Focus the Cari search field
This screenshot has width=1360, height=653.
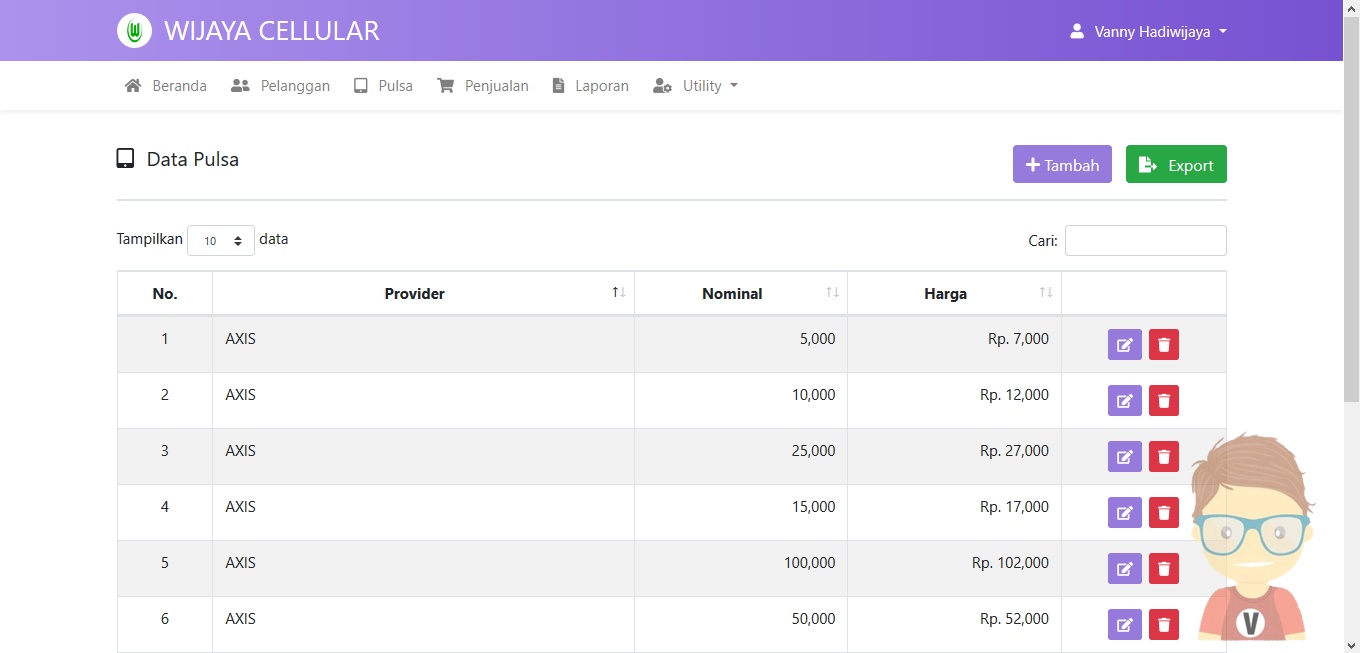click(1145, 241)
